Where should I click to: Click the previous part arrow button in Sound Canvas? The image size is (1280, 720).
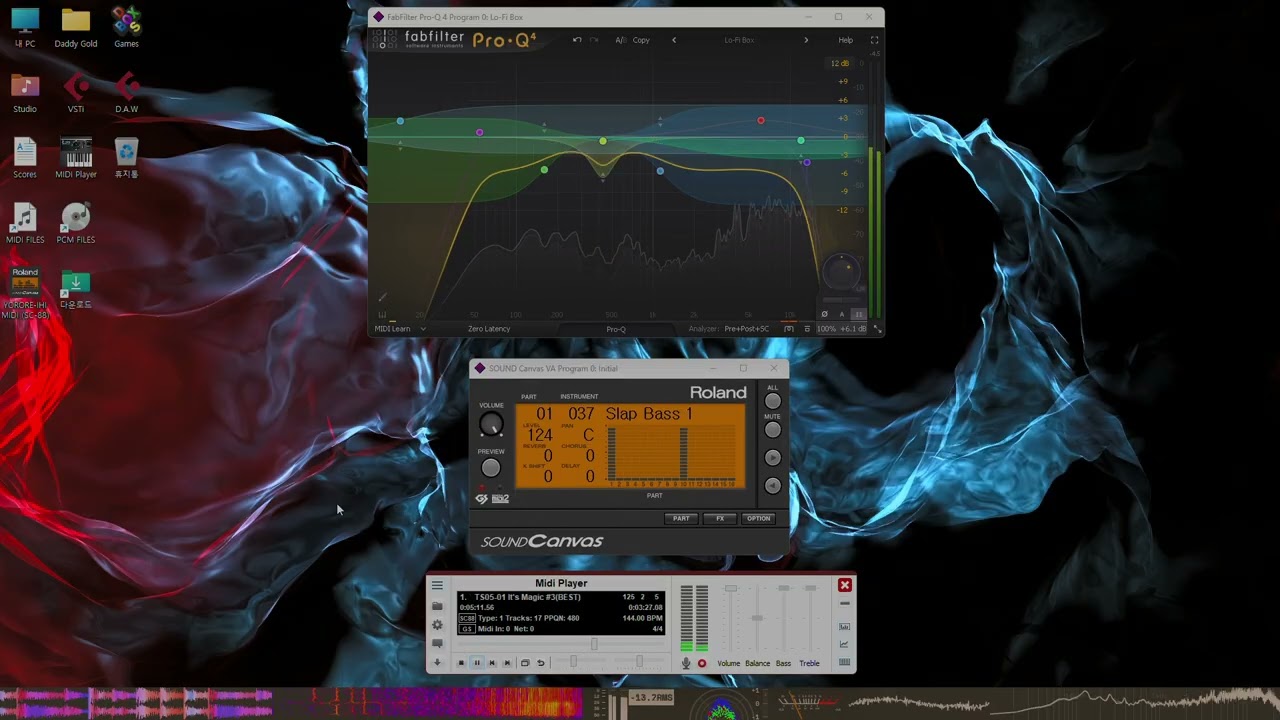point(772,485)
